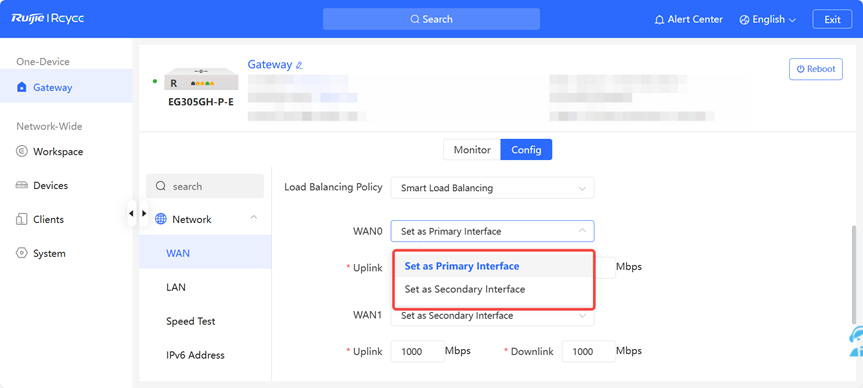Select Workspace in the sidebar
The height and width of the screenshot is (388, 863).
click(x=66, y=151)
